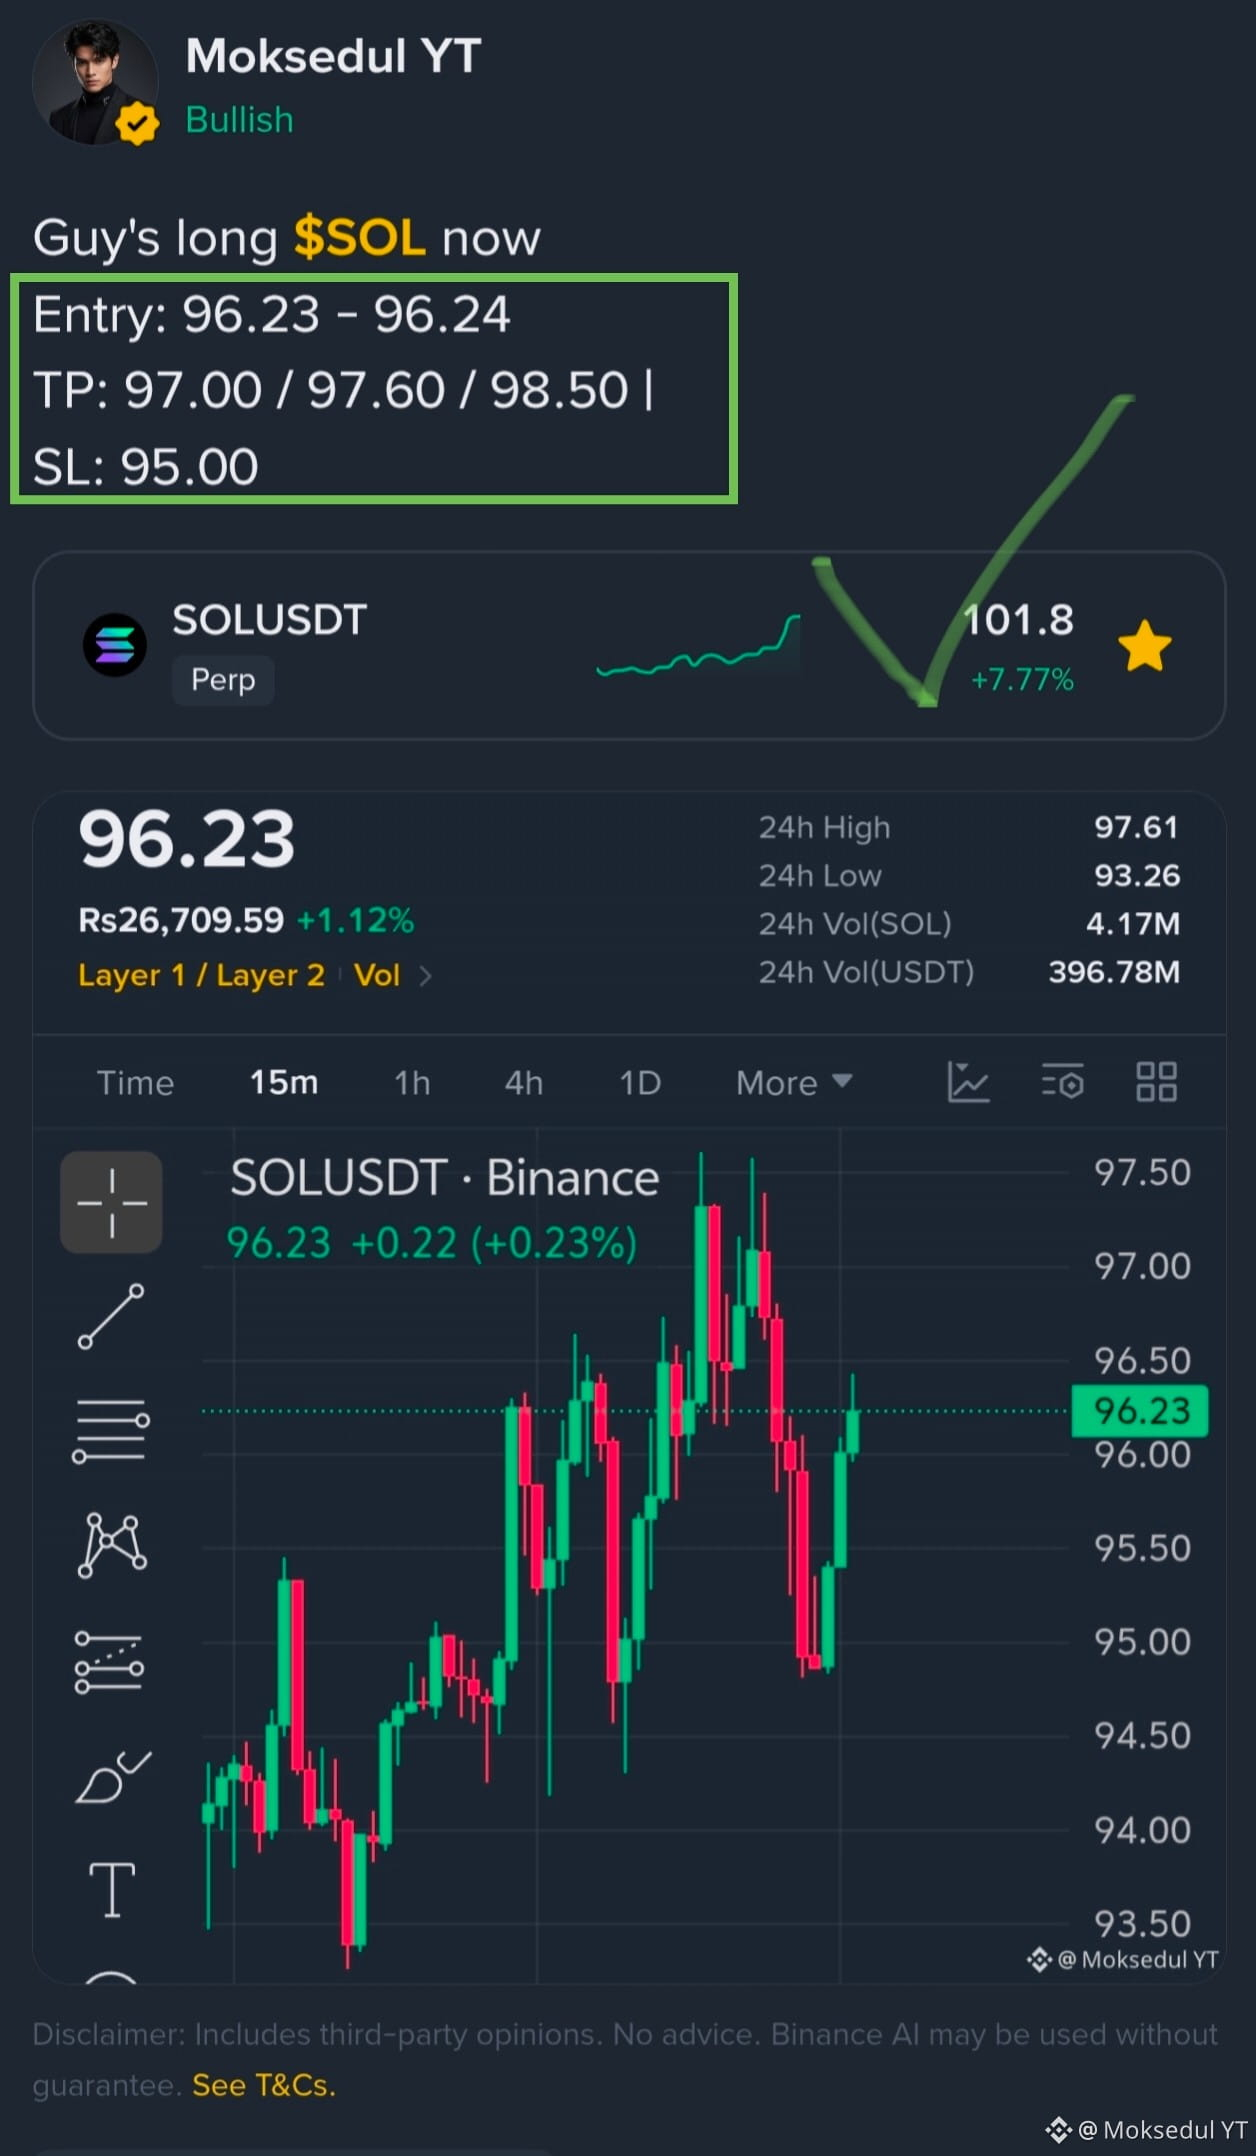Open the Vol tag link
This screenshot has height=2156, width=1256.
pos(376,975)
